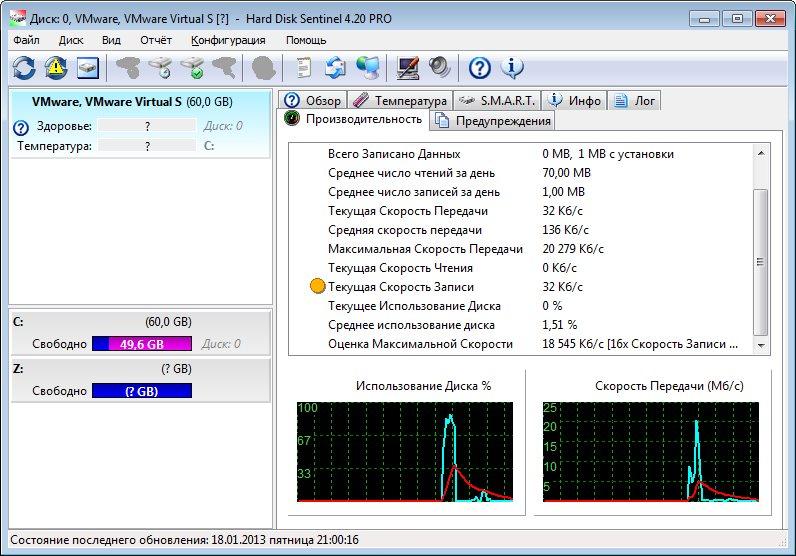This screenshot has height=556, width=796.
Task: Click the health question mark icon beside Здоровье
Action: coord(21,127)
